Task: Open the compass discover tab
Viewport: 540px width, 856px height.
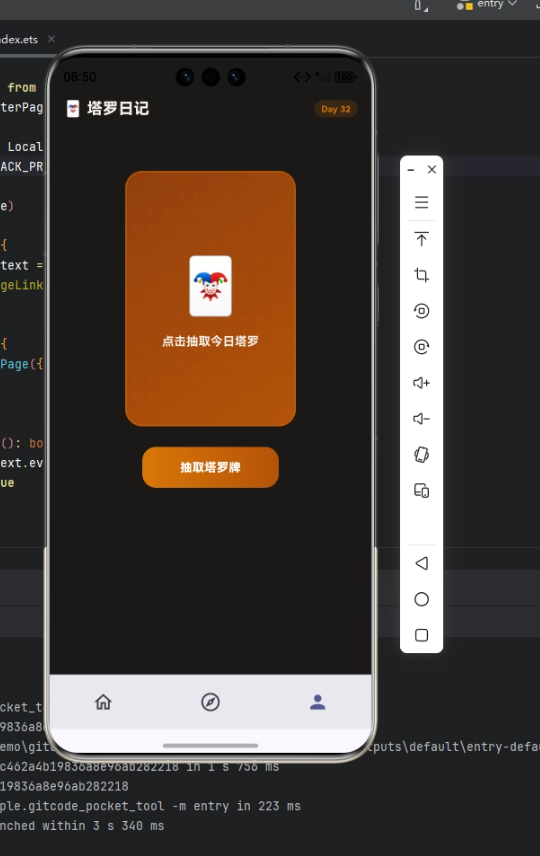Action: click(210, 702)
